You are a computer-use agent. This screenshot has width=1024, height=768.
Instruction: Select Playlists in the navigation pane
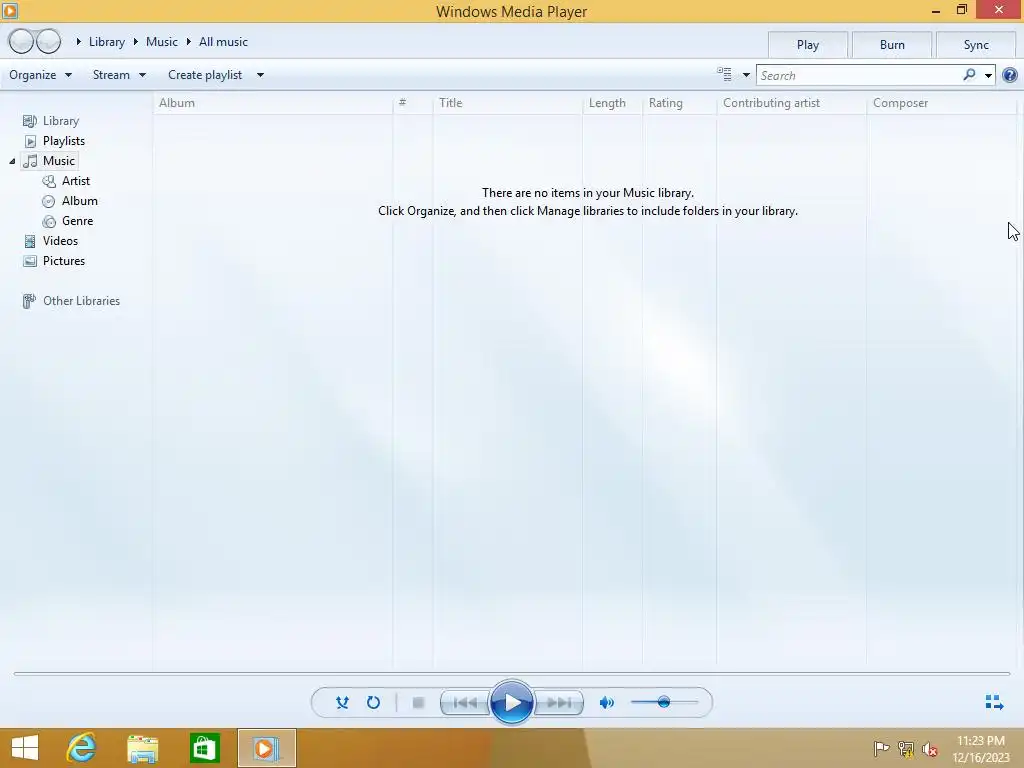(x=63, y=141)
